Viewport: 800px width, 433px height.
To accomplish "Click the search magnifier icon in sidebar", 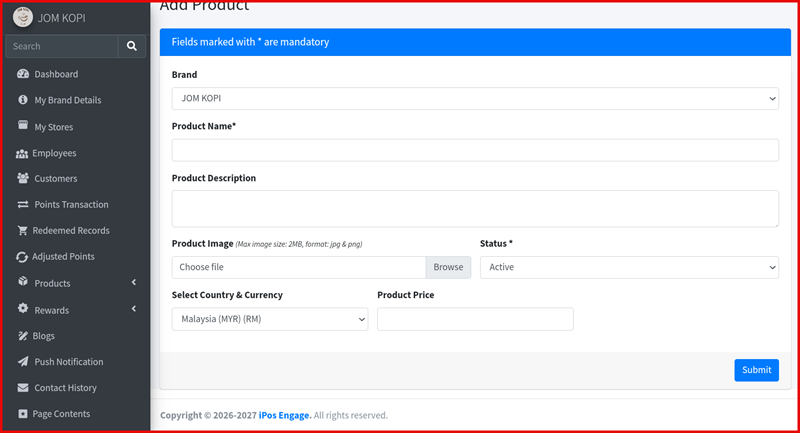I will [131, 46].
